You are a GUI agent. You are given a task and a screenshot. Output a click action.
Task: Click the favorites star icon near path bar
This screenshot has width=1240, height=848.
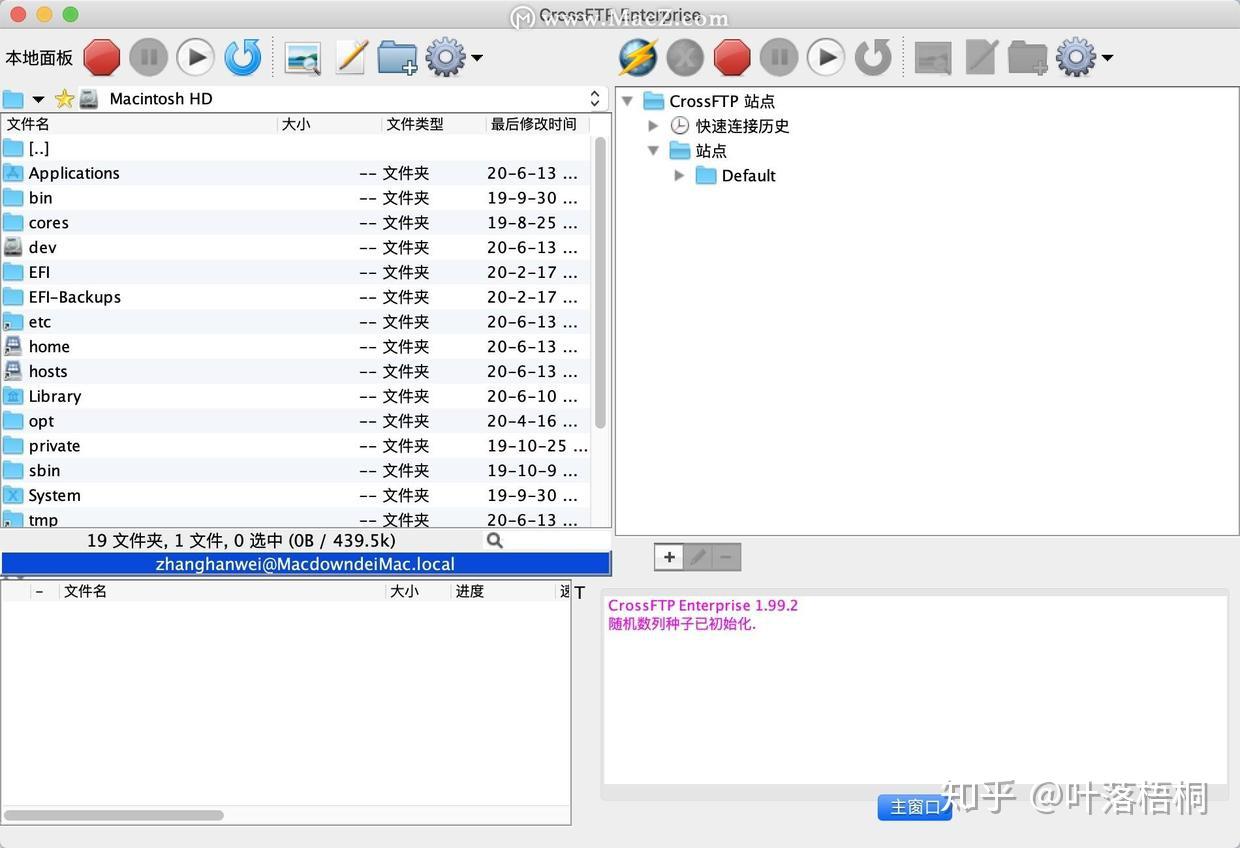coord(63,98)
